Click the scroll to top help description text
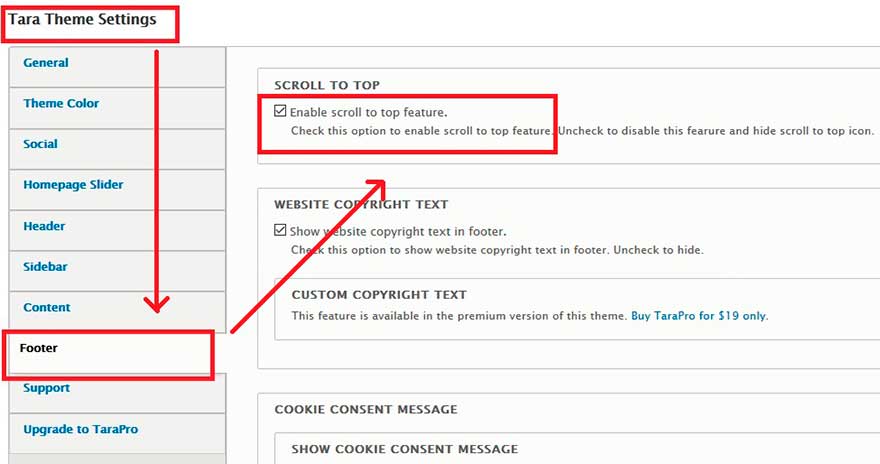Screen dimensions: 880x464 coord(582,131)
